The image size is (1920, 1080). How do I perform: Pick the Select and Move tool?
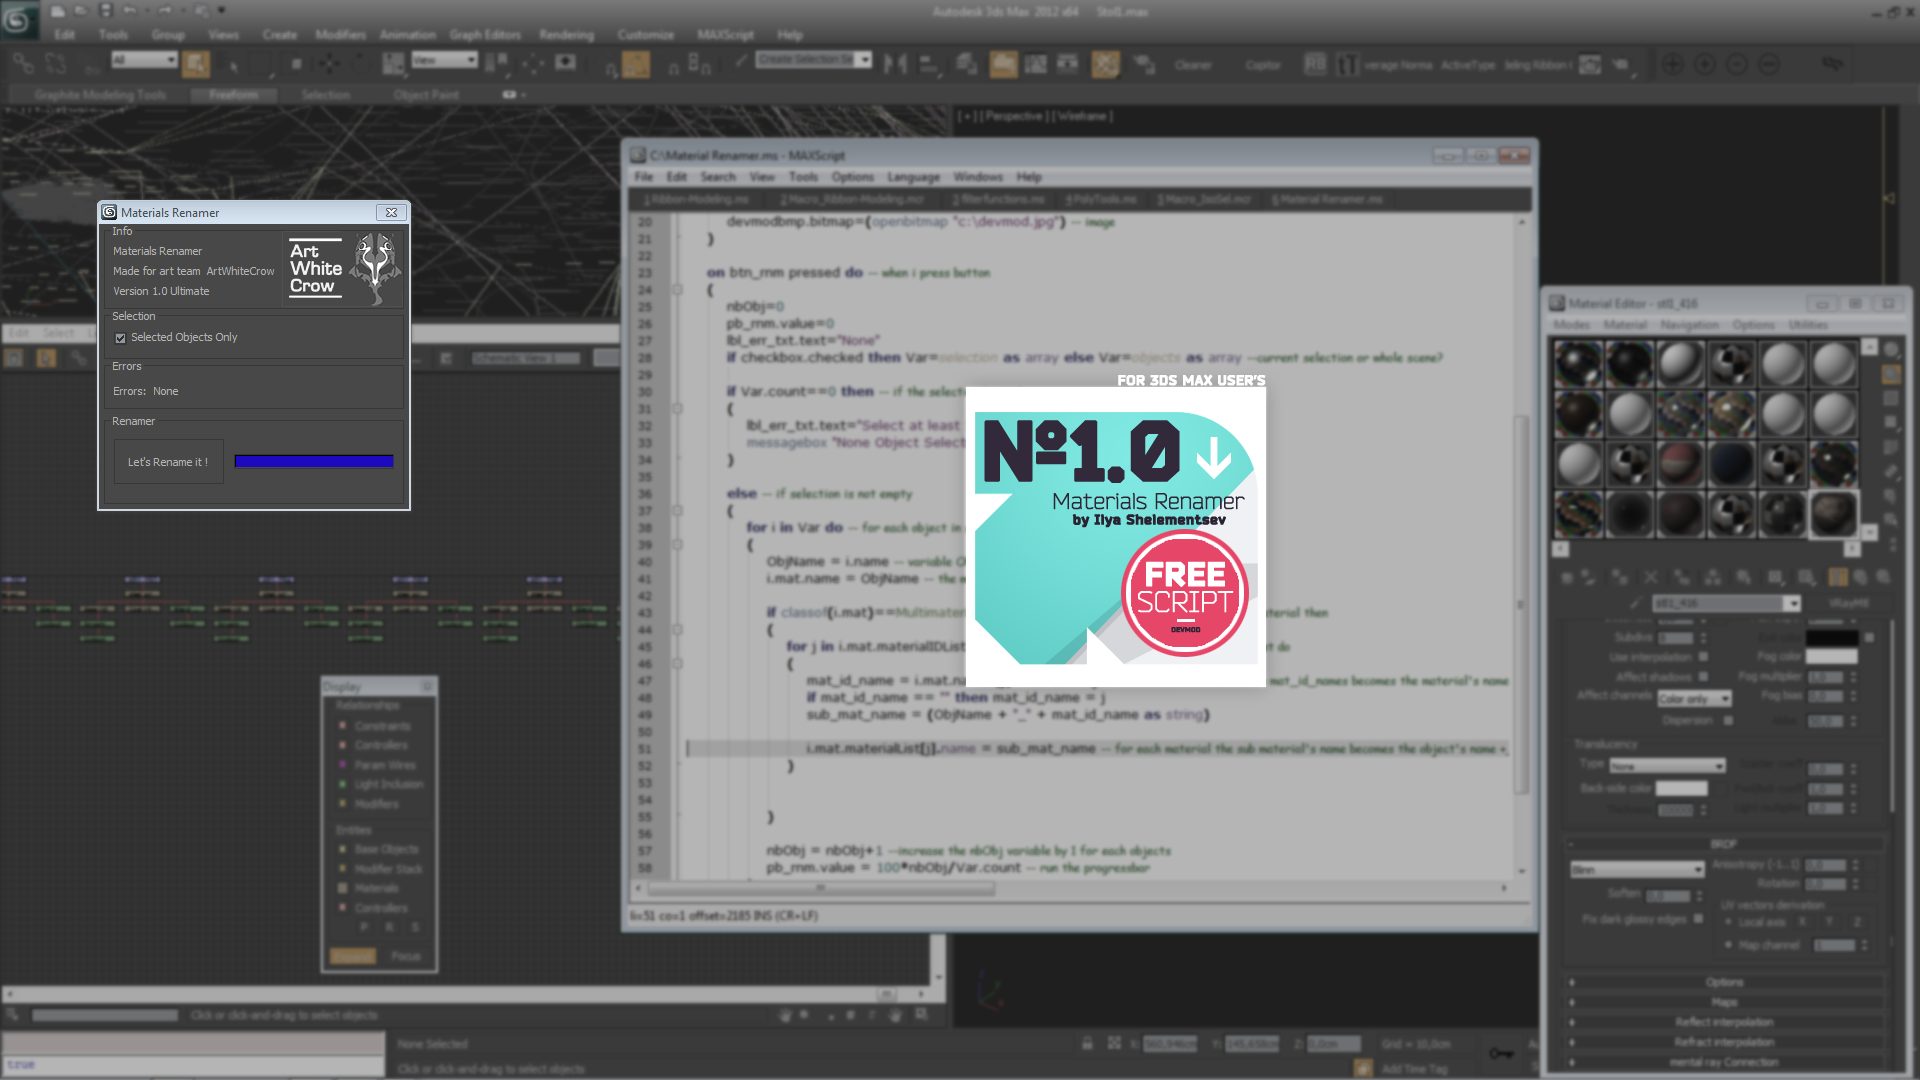click(x=329, y=64)
